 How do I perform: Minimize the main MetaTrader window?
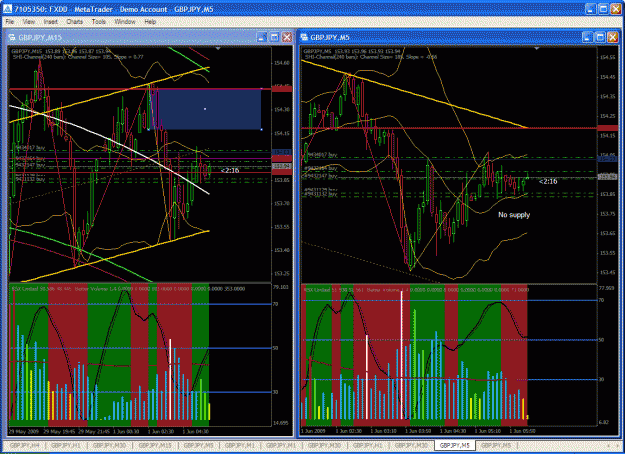591,9
